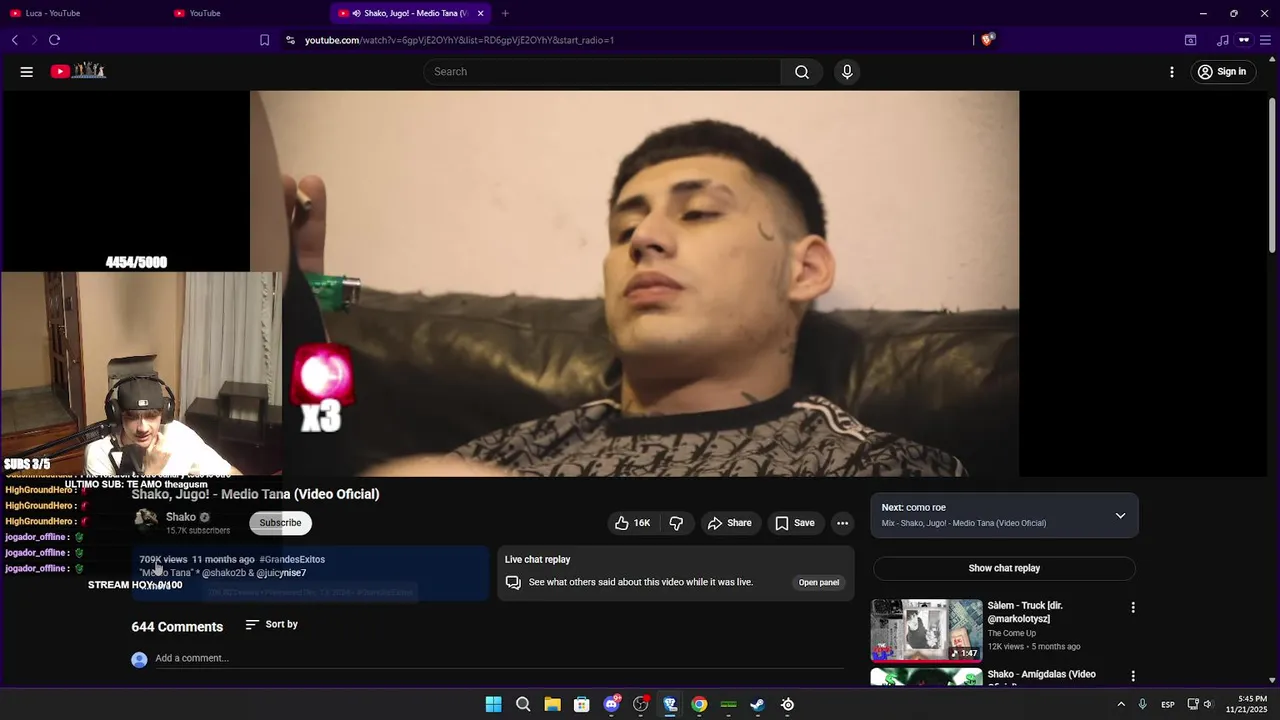
Task: Open Google Chrome from taskbar
Action: coord(699,705)
